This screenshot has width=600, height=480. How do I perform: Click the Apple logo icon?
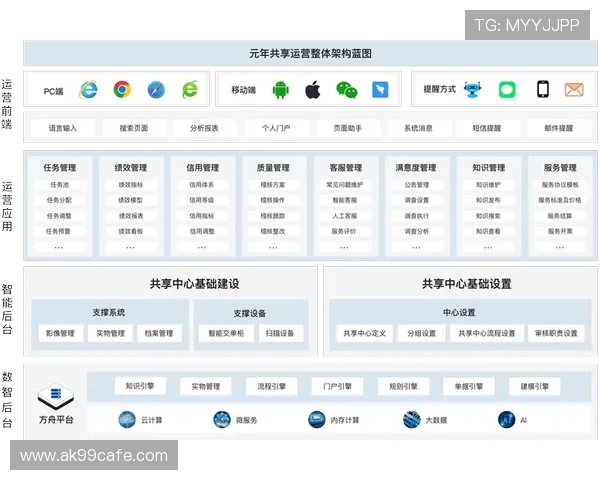(313, 90)
